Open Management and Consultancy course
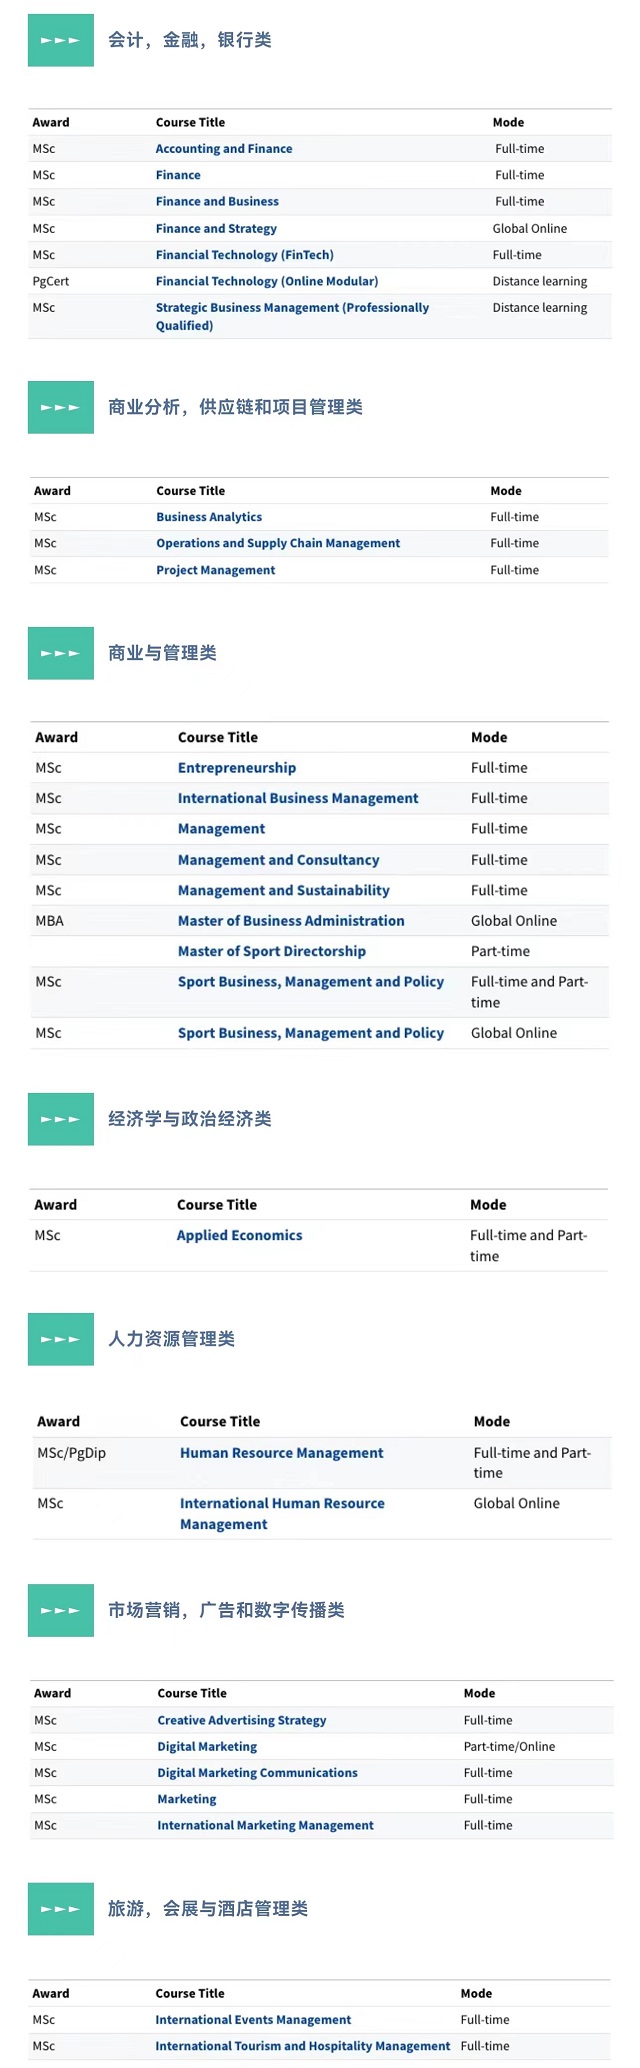Screen dimensions: 640x2068 279,860
